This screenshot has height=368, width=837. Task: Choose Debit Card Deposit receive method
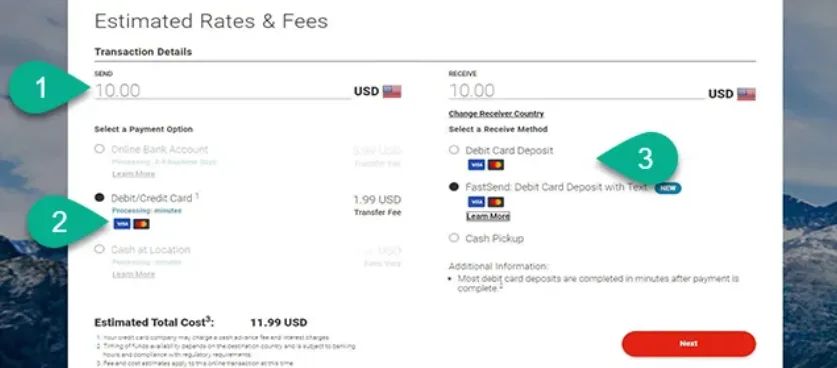454,150
